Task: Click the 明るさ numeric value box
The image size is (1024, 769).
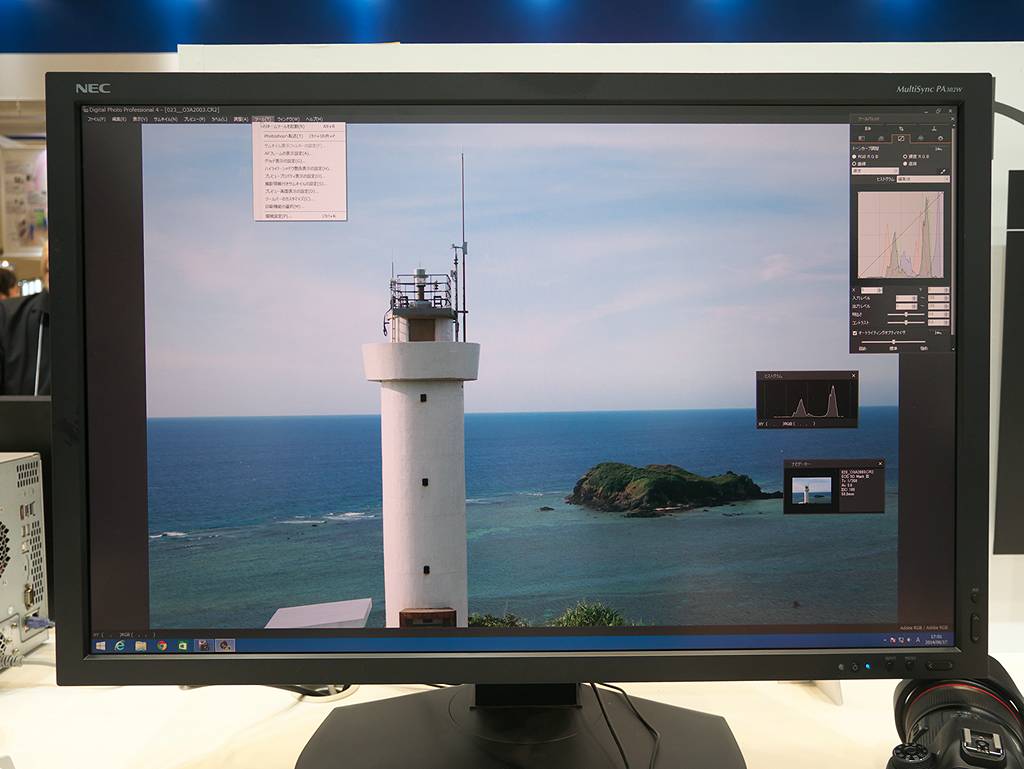Action: [938, 314]
